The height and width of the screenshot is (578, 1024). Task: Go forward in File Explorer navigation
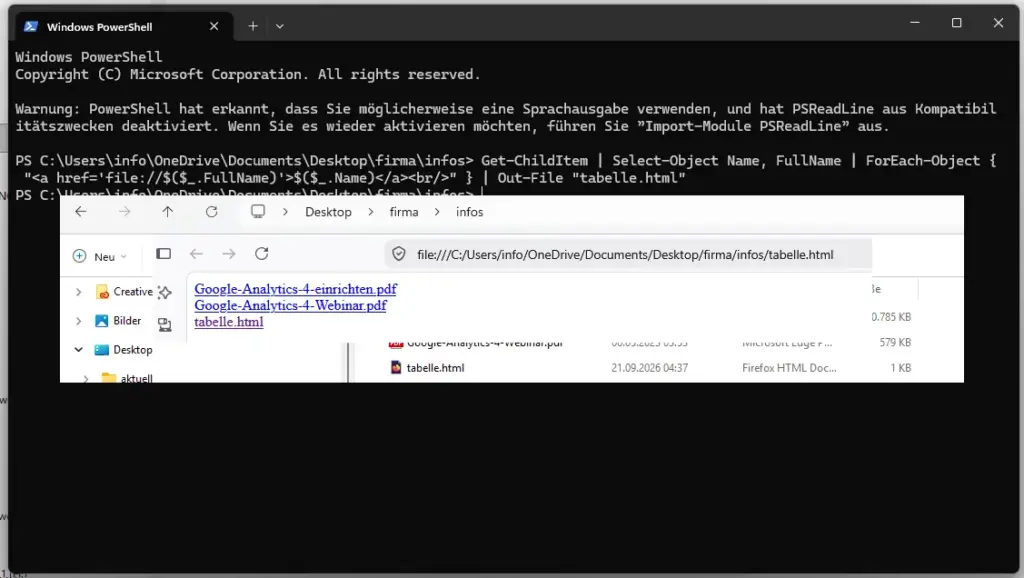tap(125, 212)
